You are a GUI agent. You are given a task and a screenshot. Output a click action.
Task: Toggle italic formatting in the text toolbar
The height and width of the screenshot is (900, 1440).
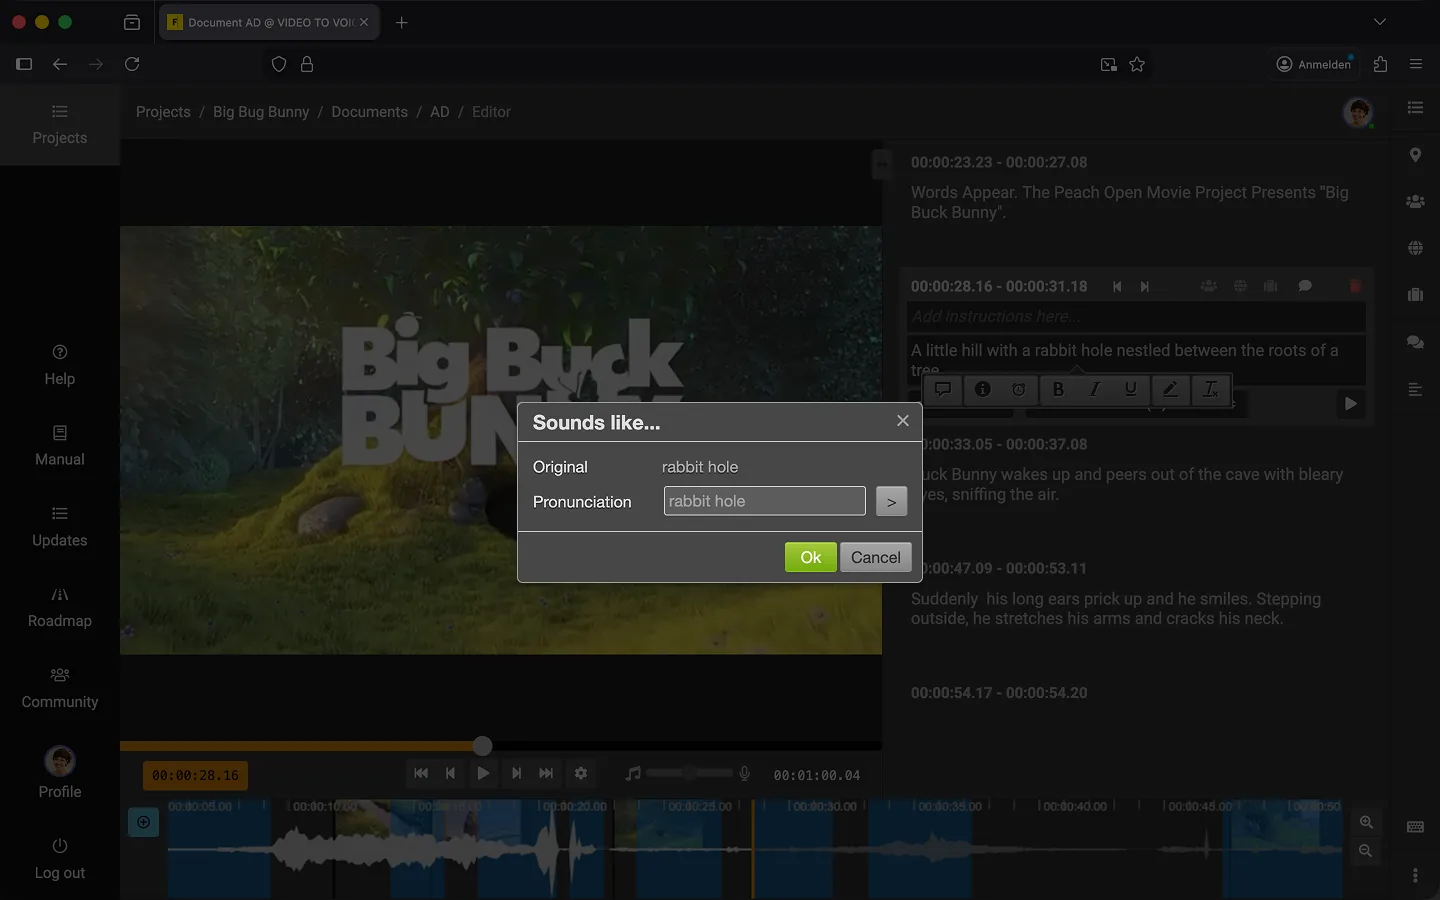tap(1095, 390)
